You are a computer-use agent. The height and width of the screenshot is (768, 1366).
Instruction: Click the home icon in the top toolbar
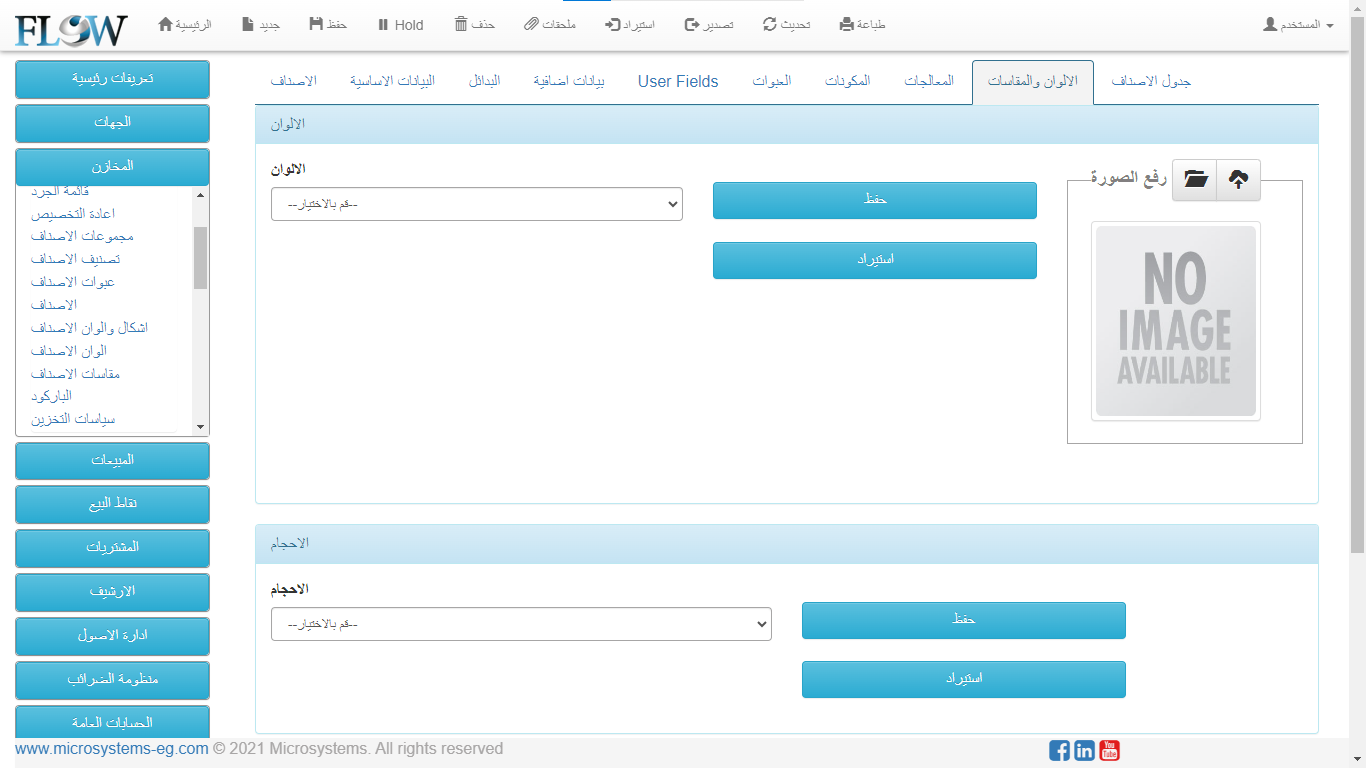point(166,24)
